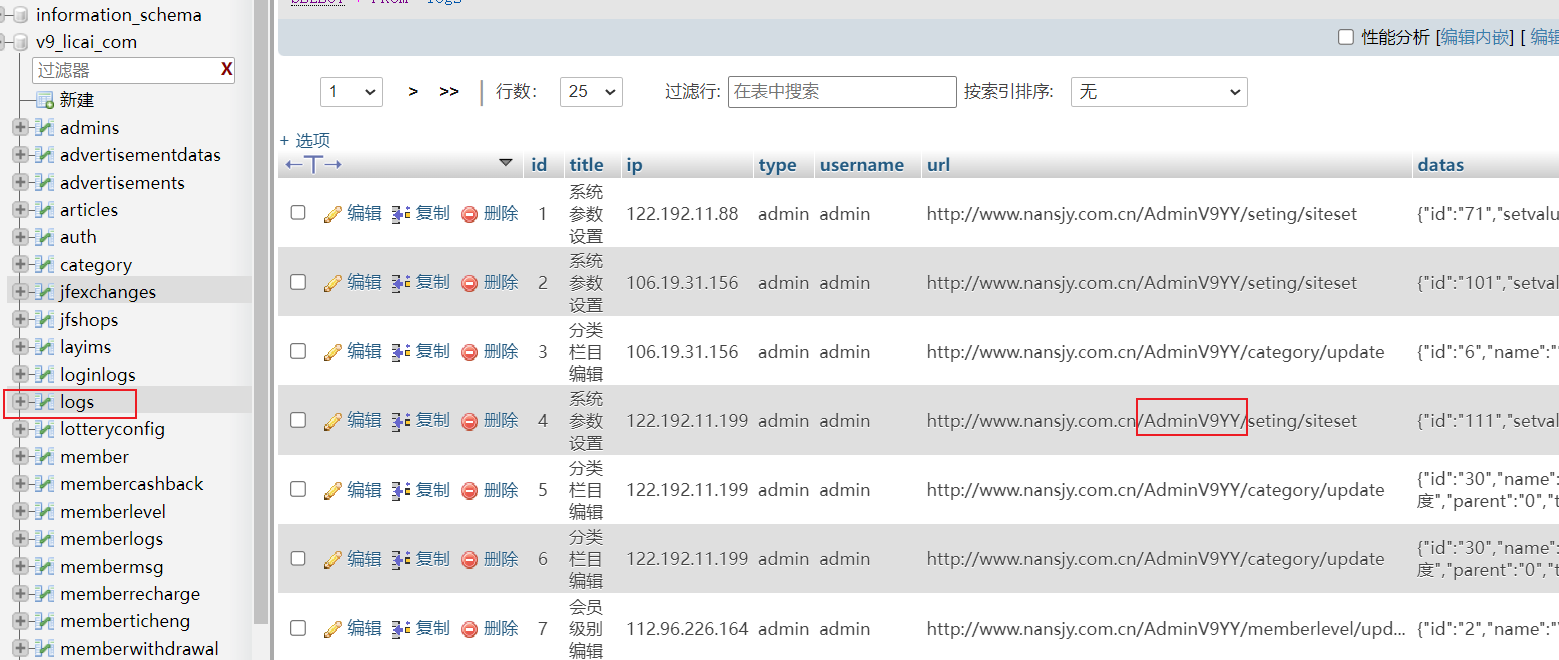Image resolution: width=1559 pixels, height=660 pixels.
Task: Go to next page with > button
Action: pos(413,91)
